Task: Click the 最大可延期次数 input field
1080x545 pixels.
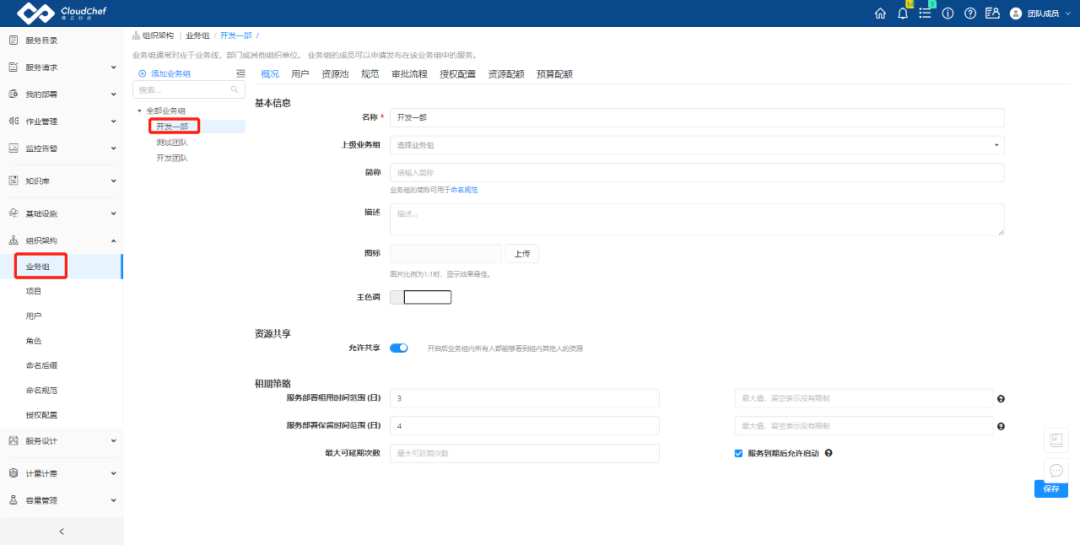Action: click(x=525, y=453)
